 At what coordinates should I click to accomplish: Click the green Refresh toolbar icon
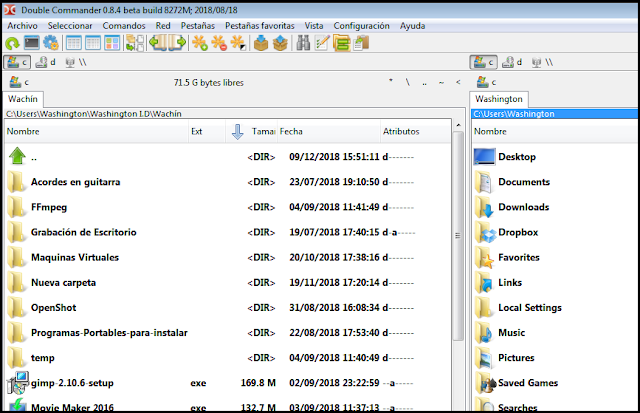pyautogui.click(x=12, y=43)
